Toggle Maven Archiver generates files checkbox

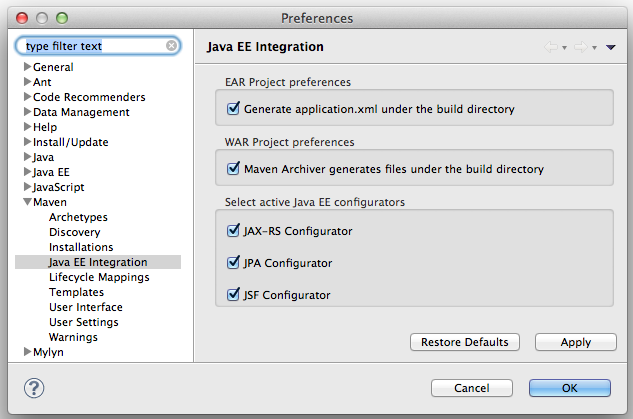(x=233, y=168)
